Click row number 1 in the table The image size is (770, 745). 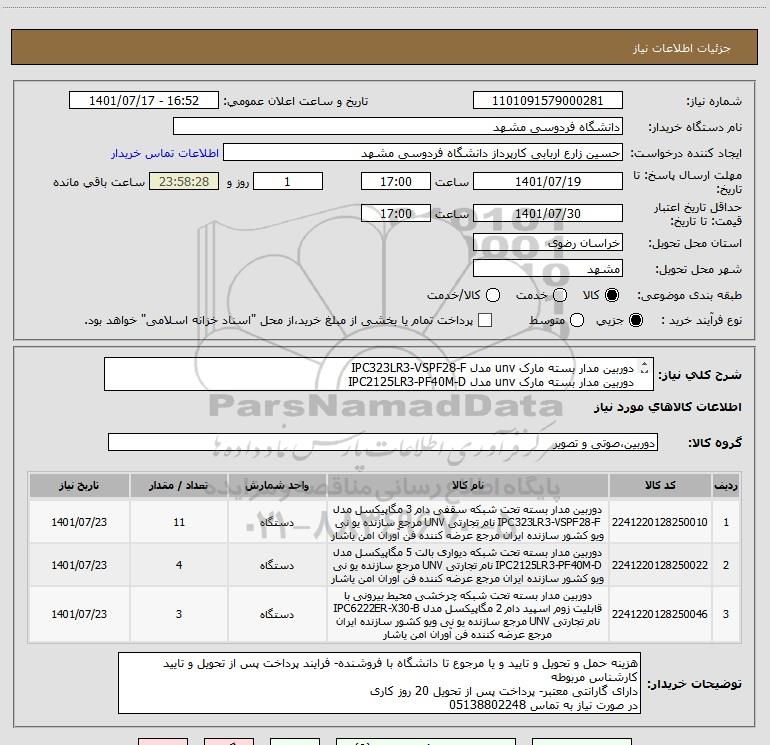(x=726, y=522)
